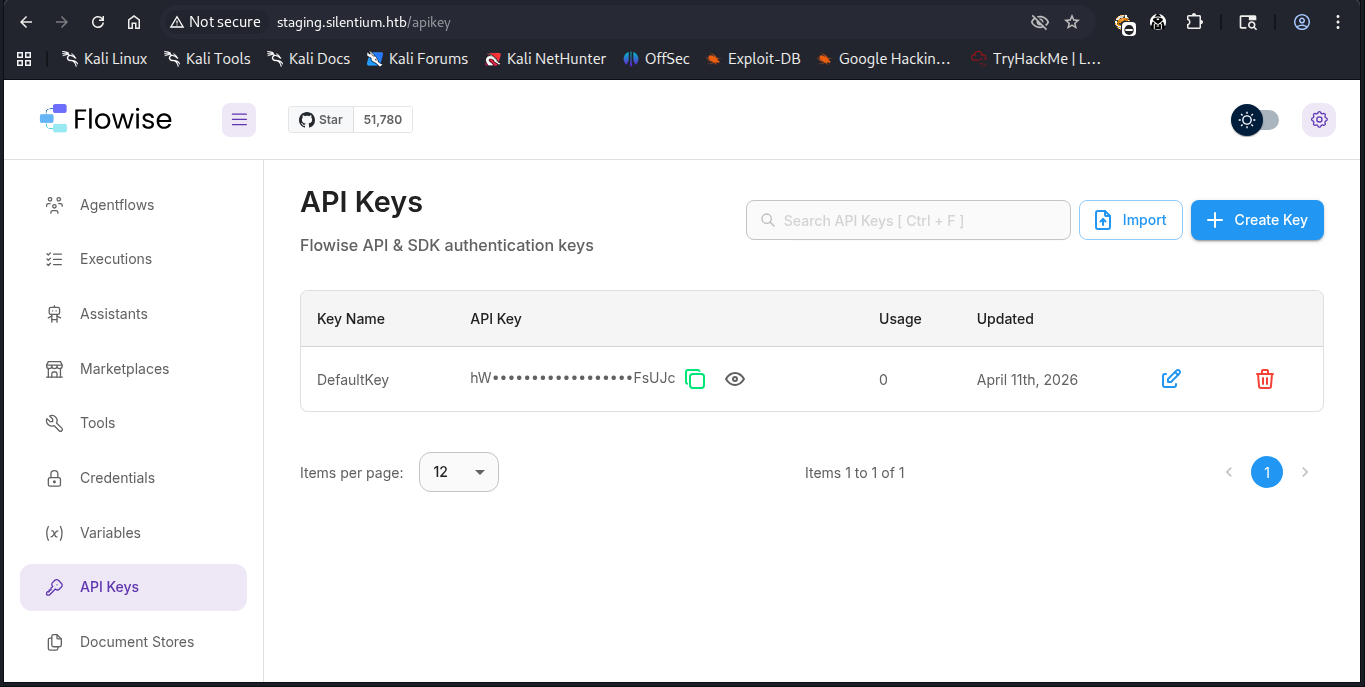Click the masked API key text
Screen dimensions: 1365x687
coord(573,378)
